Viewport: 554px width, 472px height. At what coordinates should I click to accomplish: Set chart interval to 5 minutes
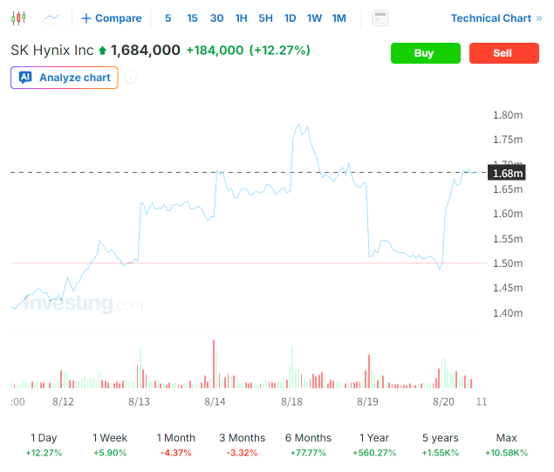(x=168, y=18)
